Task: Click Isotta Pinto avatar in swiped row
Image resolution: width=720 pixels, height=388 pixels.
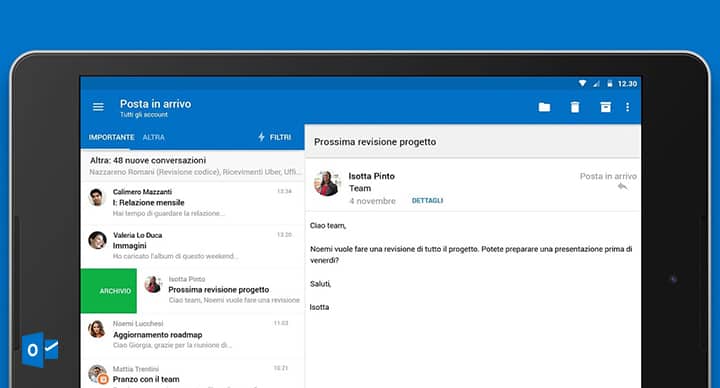Action: click(153, 284)
